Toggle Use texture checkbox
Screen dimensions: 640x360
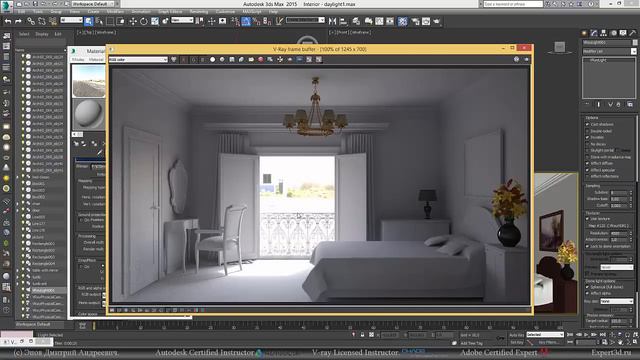[588, 219]
